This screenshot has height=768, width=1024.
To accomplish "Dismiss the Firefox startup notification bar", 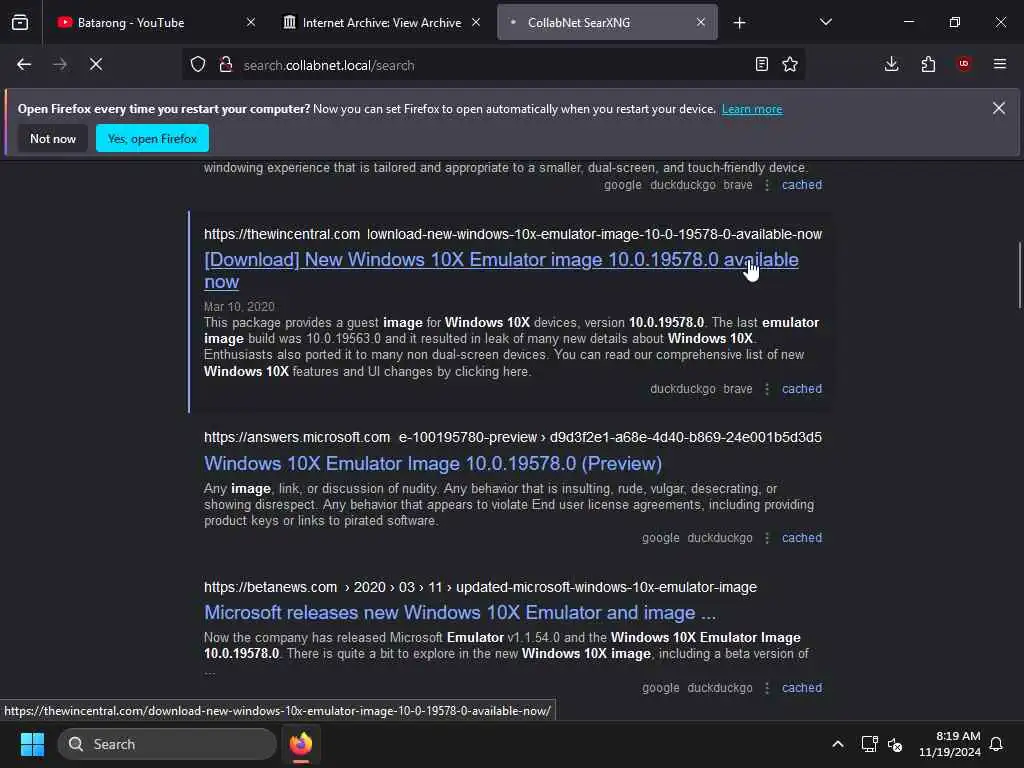I will click(x=999, y=108).
